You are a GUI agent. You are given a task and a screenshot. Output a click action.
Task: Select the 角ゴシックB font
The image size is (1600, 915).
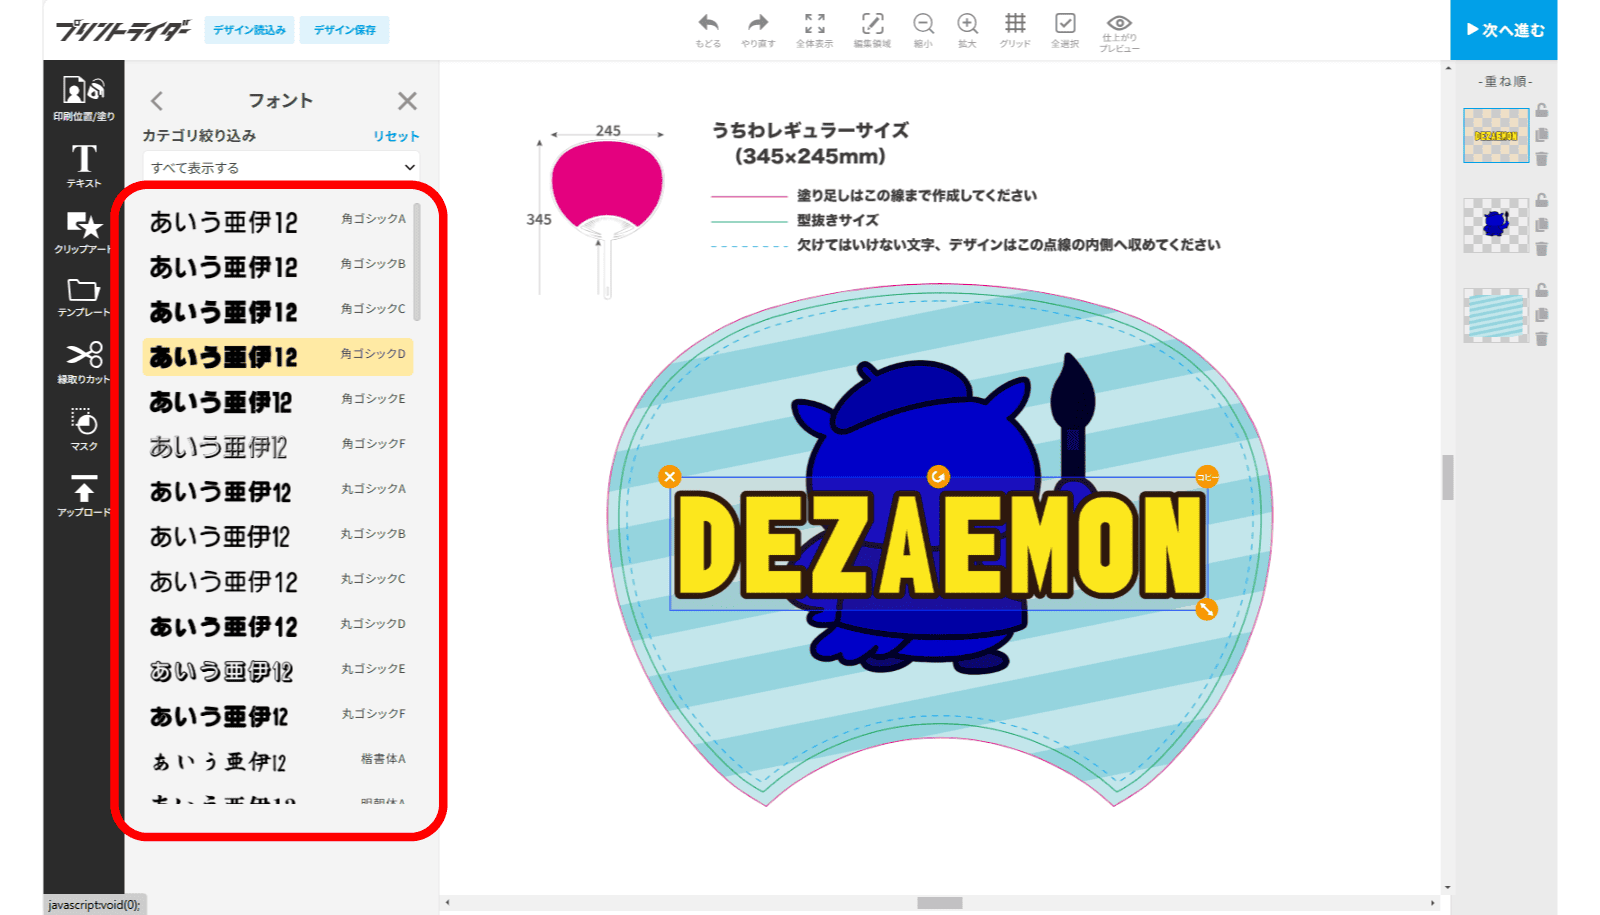[278, 266]
